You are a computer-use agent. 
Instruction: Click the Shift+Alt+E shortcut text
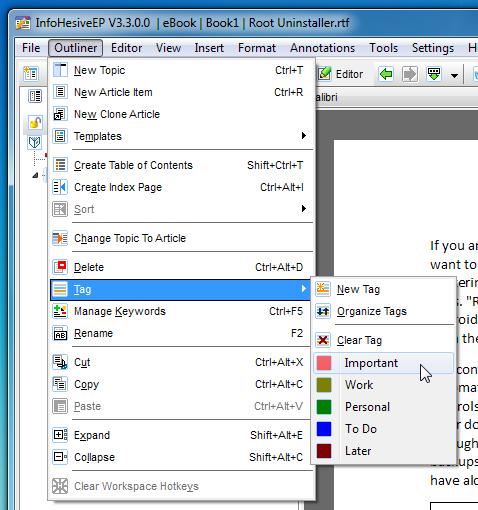[x=276, y=435]
